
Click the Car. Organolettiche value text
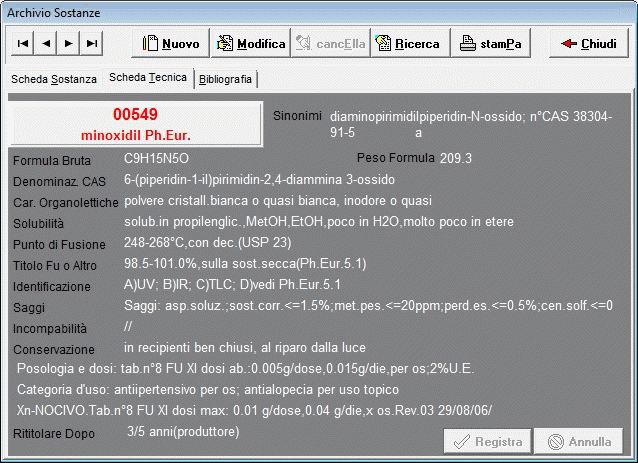tap(278, 201)
